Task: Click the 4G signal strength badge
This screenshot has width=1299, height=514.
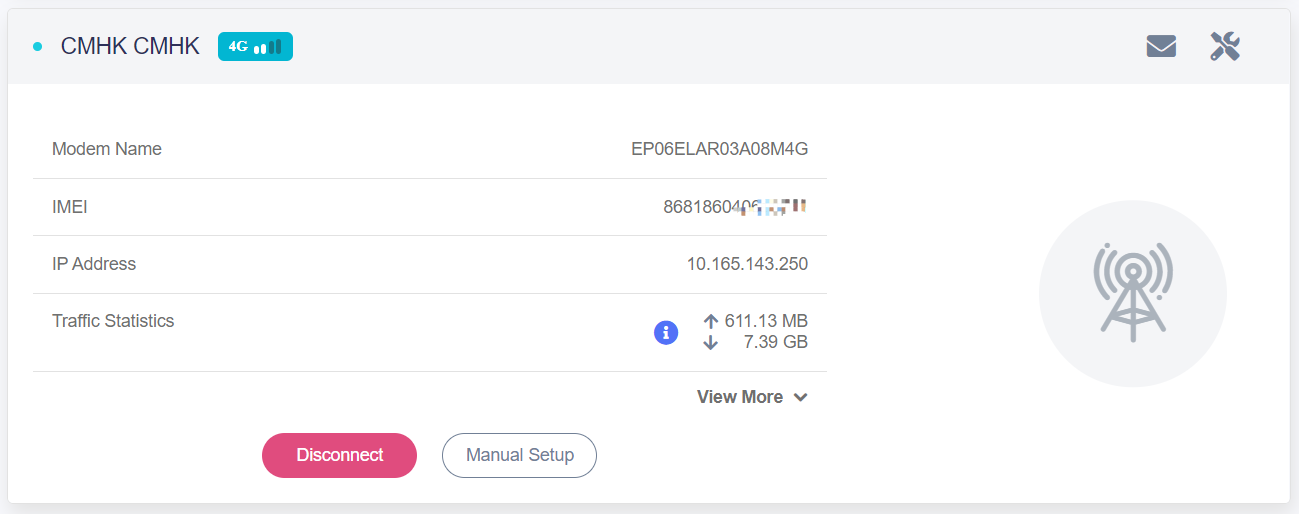Action: pos(255,46)
